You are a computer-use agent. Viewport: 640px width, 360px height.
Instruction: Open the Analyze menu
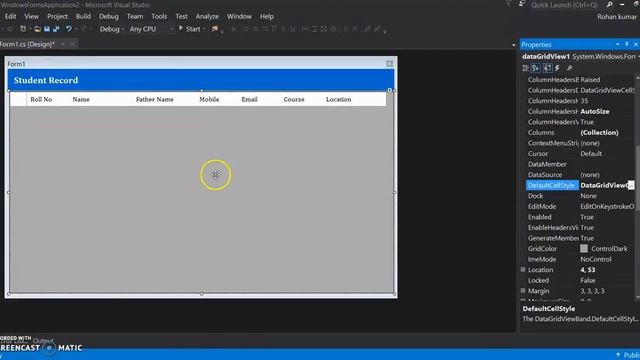click(x=207, y=16)
